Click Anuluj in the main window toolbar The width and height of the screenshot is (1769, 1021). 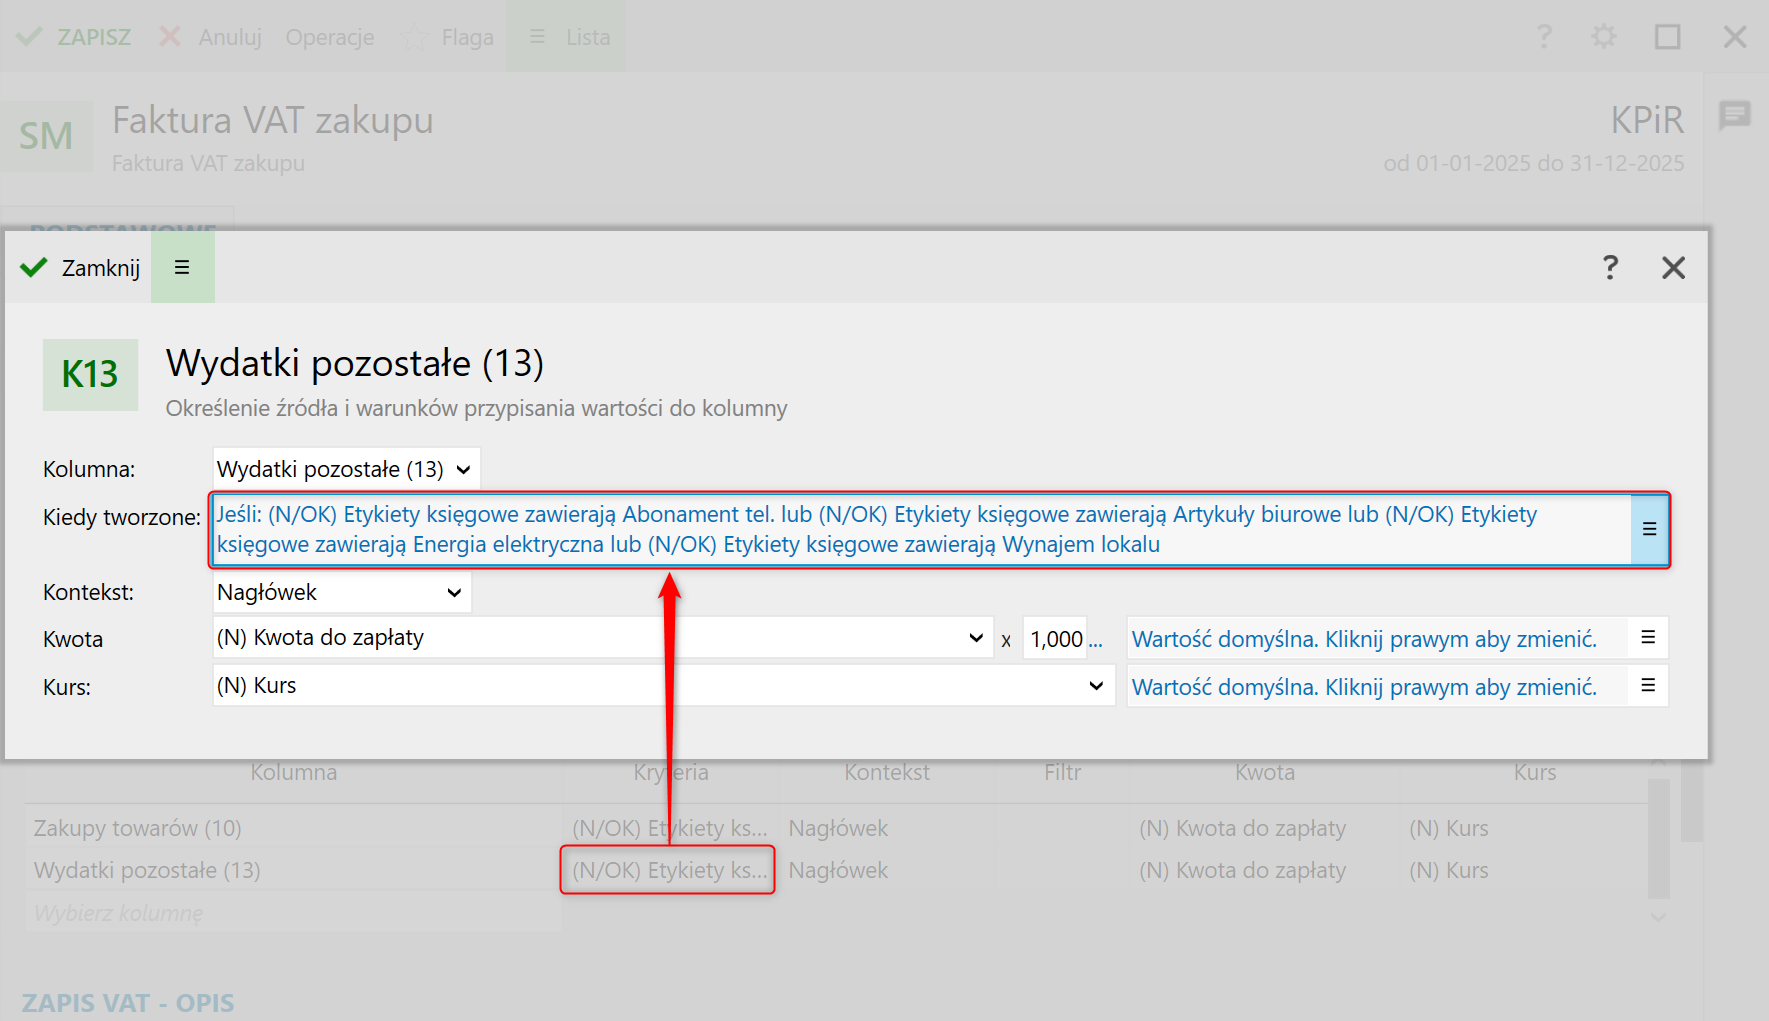pyautogui.click(x=211, y=37)
